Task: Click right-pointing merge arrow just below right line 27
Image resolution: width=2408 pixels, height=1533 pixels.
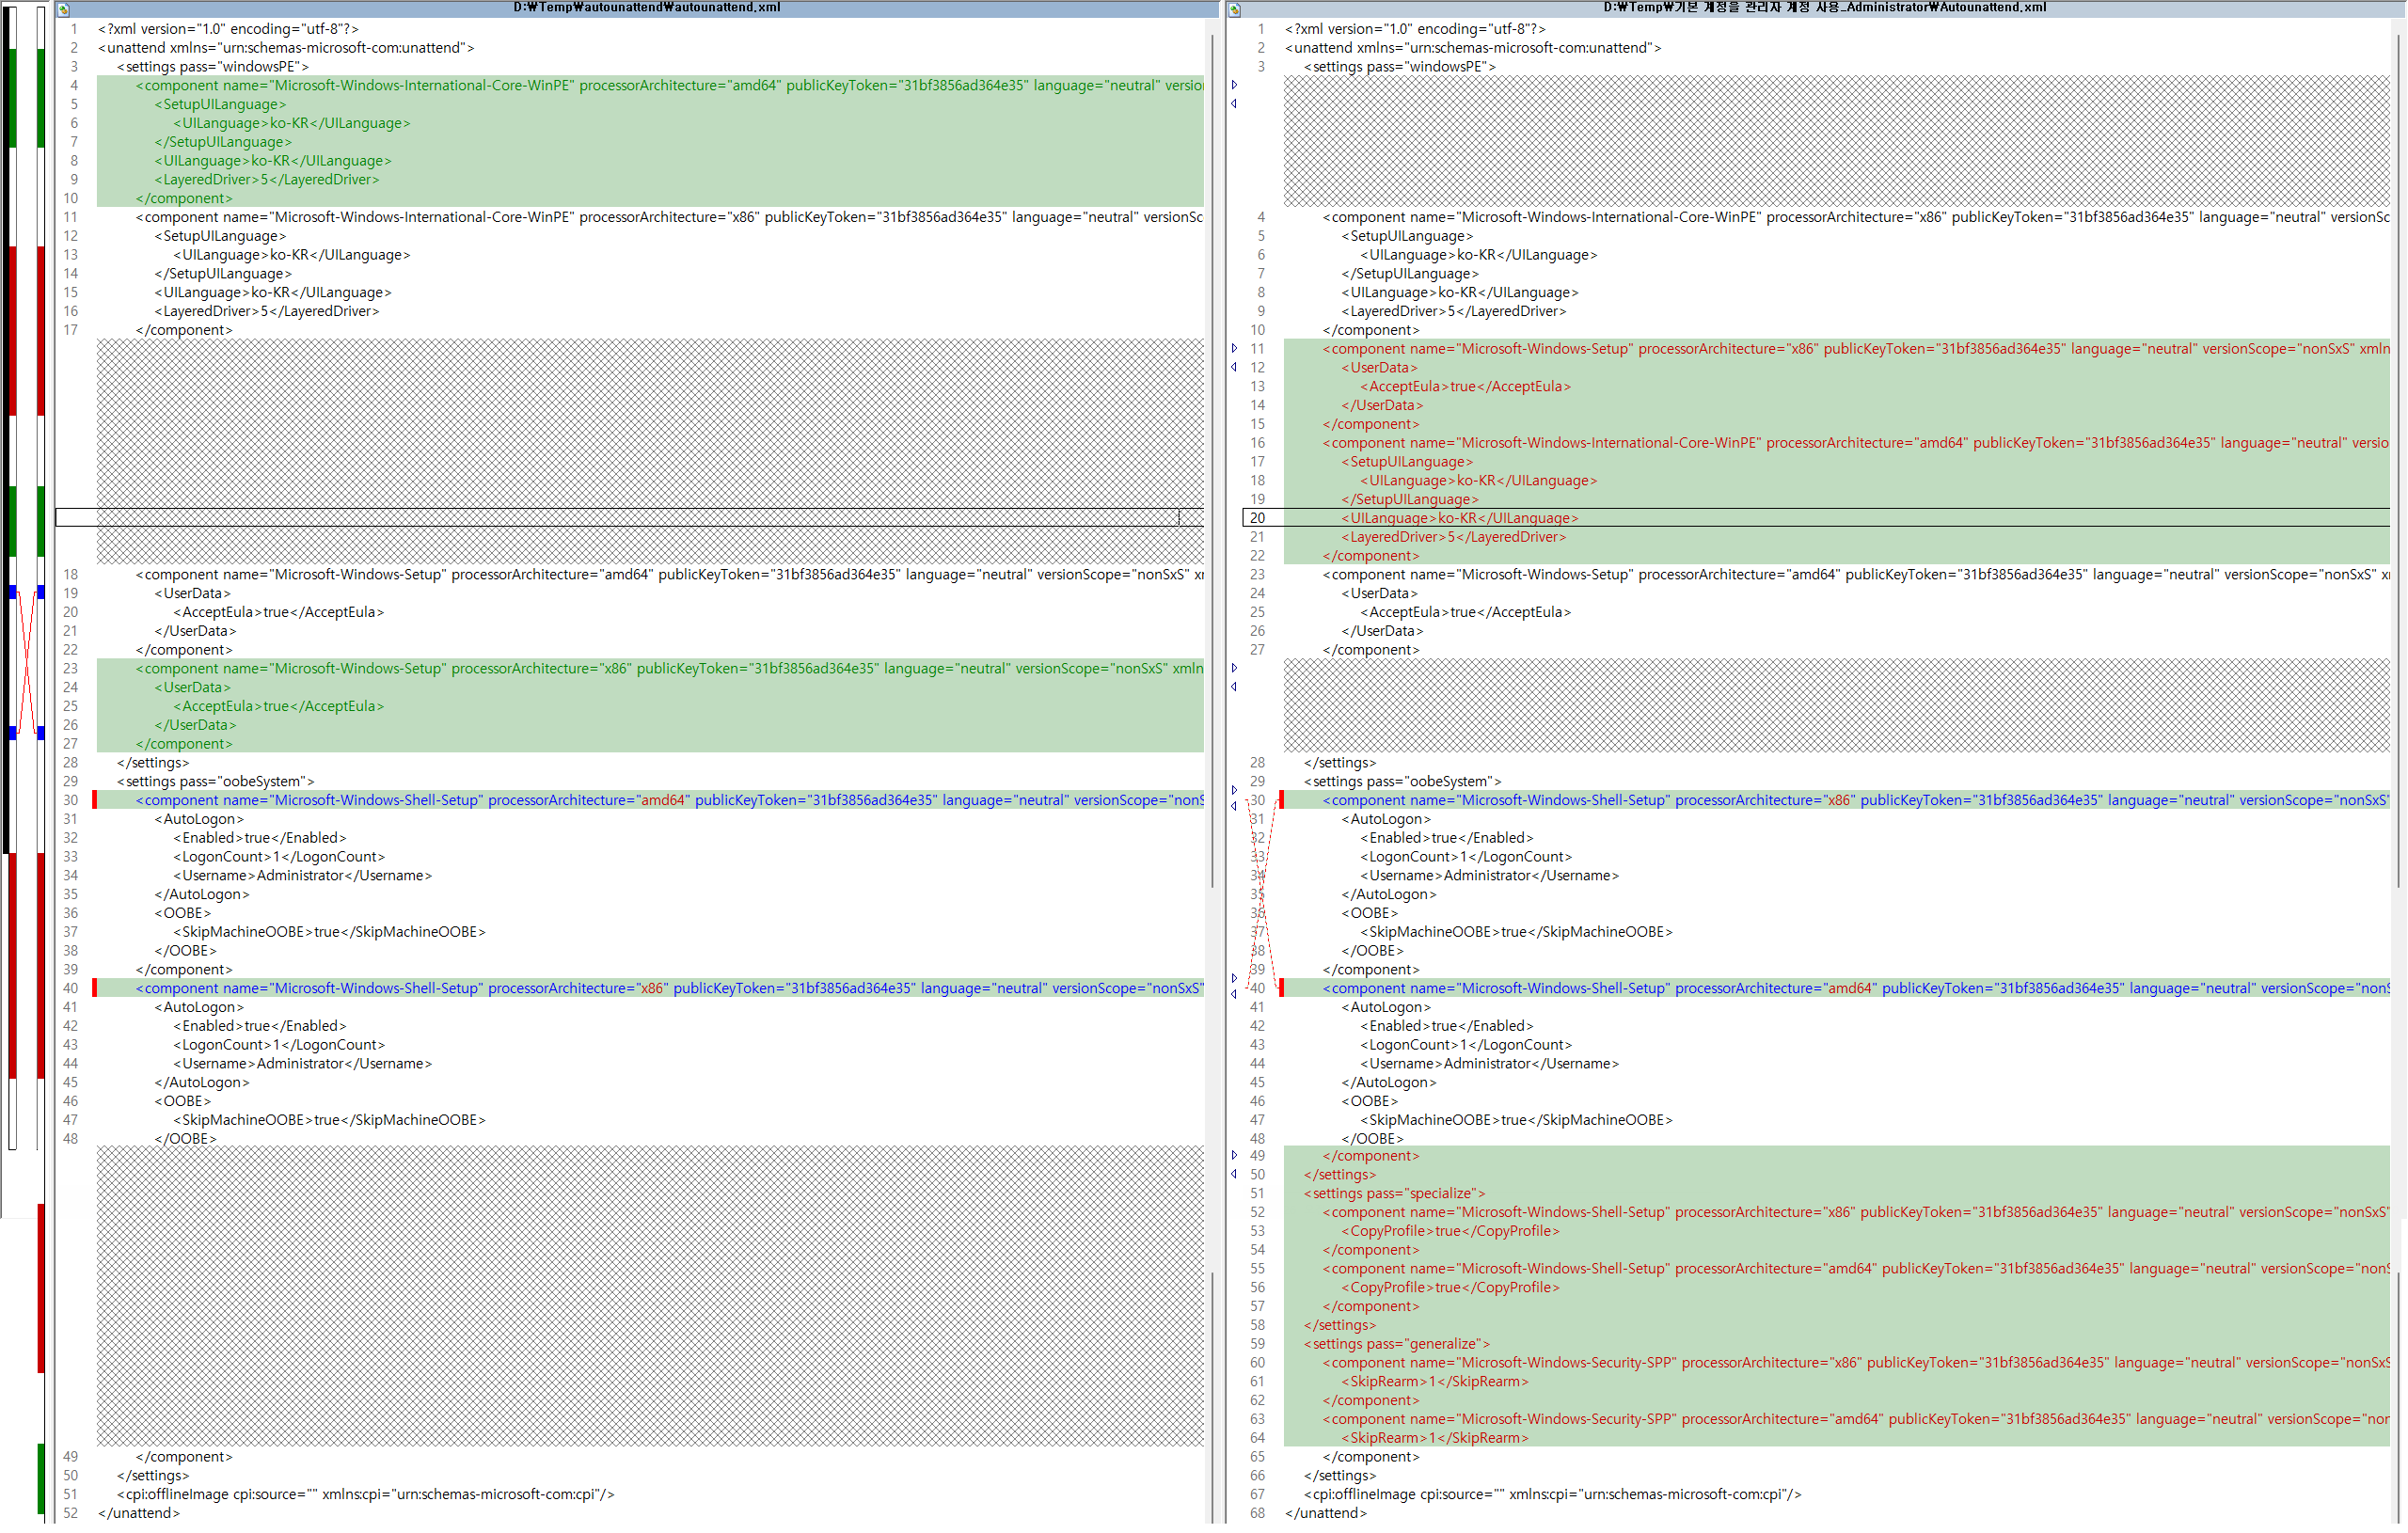Action: (x=1234, y=668)
